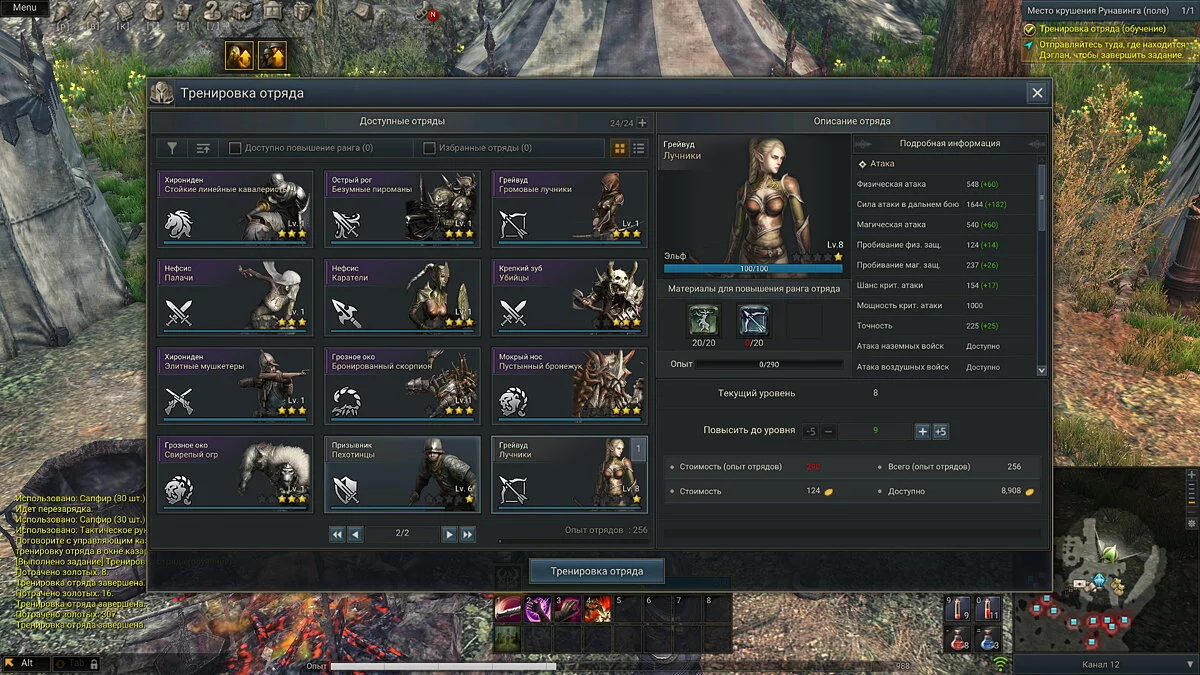Click the first golden buff icon

[238, 56]
